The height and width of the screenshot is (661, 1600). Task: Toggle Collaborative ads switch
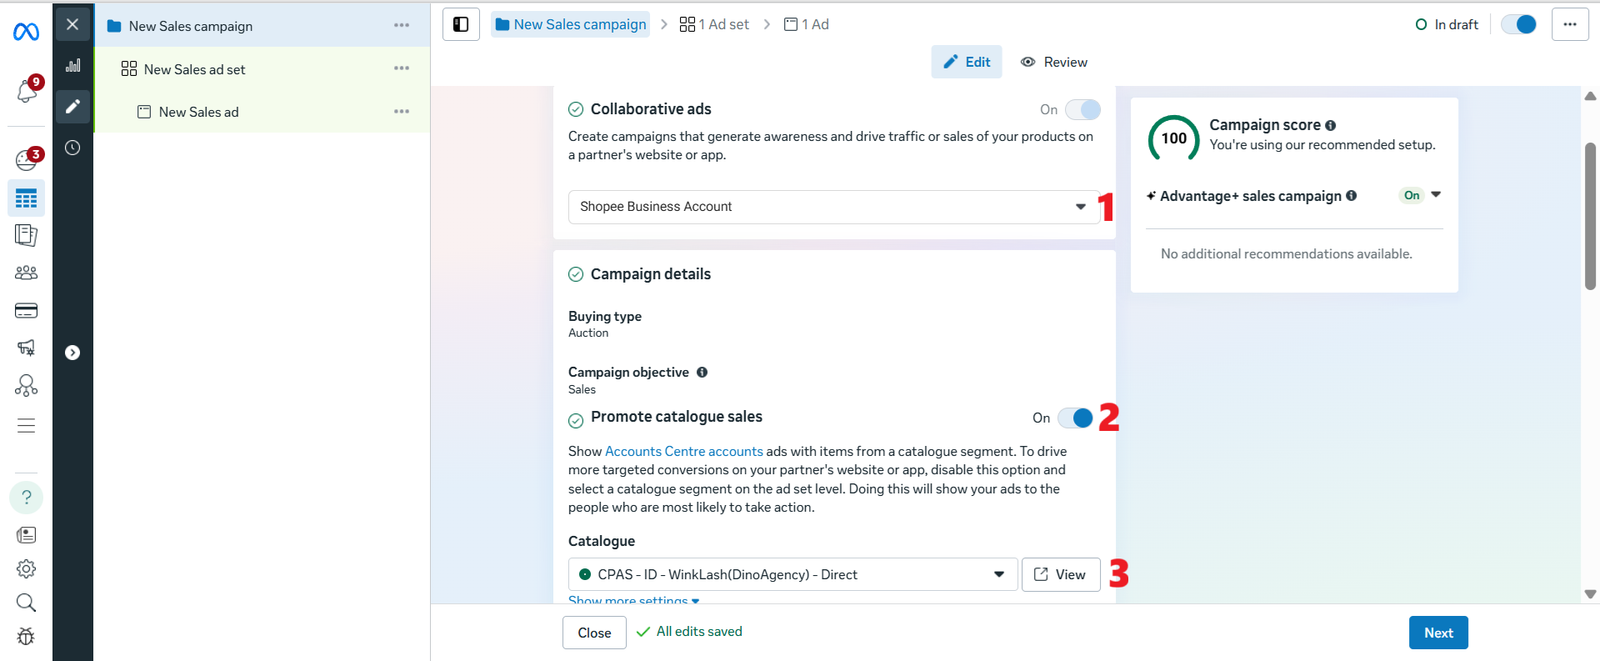pos(1083,110)
